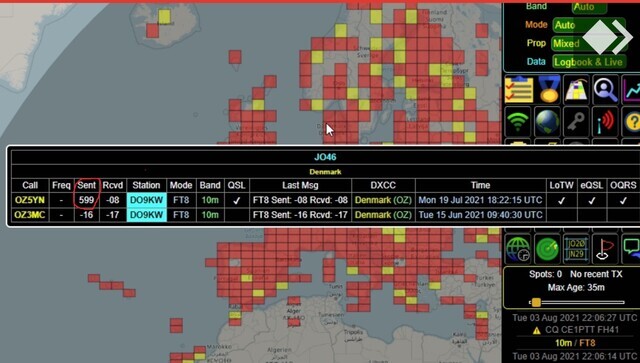Click 'FT8 Sent: -08 Rcvd: -08' message
Screen dimensions: 640x363
(x=300, y=200)
